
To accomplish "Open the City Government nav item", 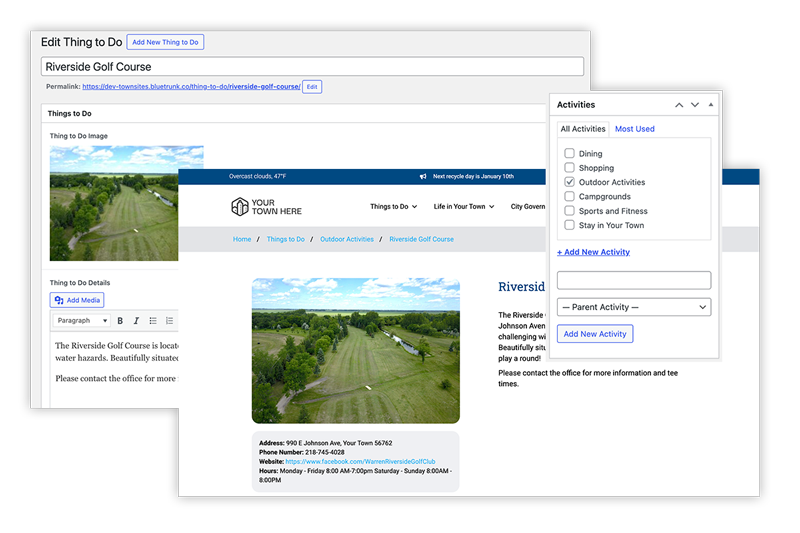I will click(x=528, y=207).
